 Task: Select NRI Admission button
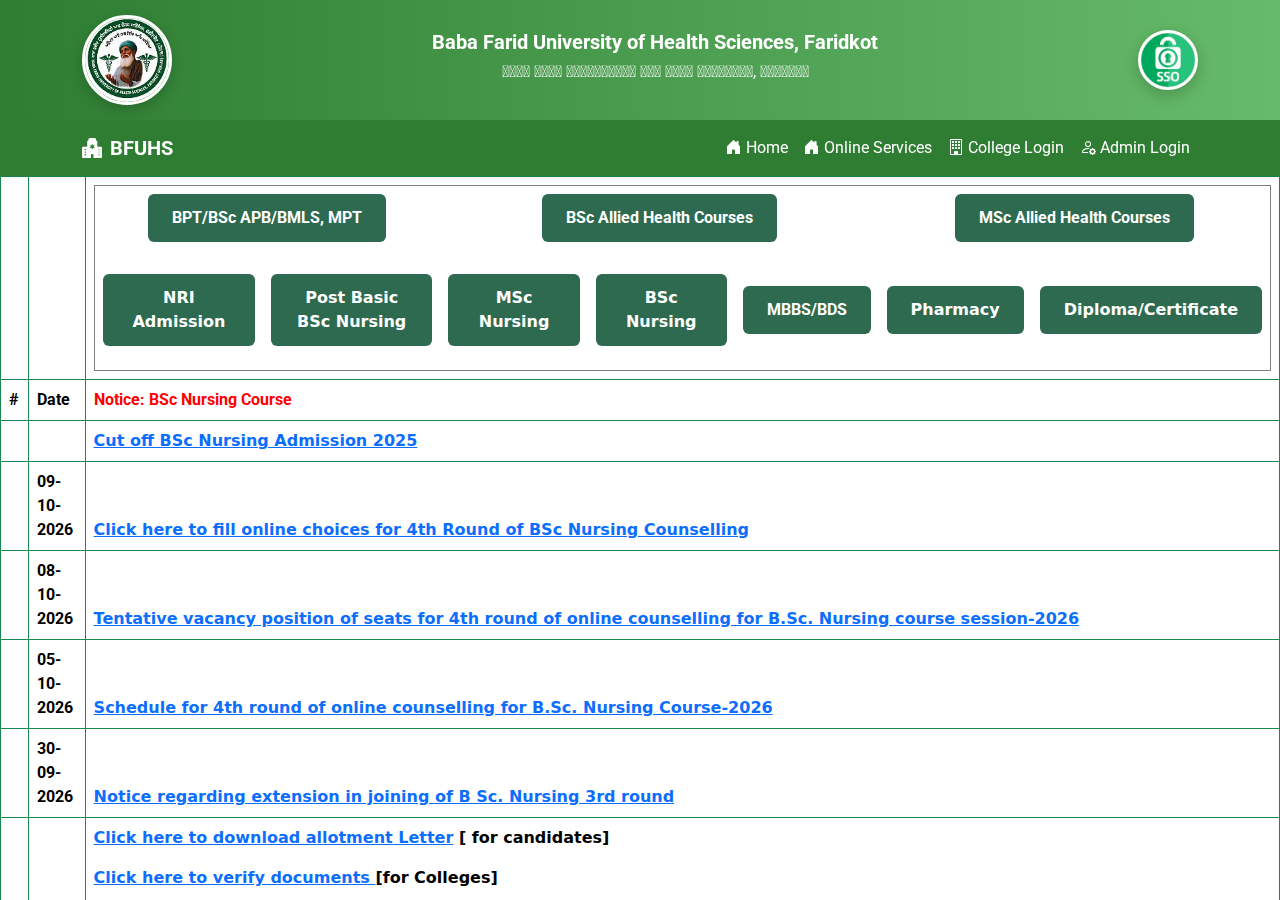179,310
